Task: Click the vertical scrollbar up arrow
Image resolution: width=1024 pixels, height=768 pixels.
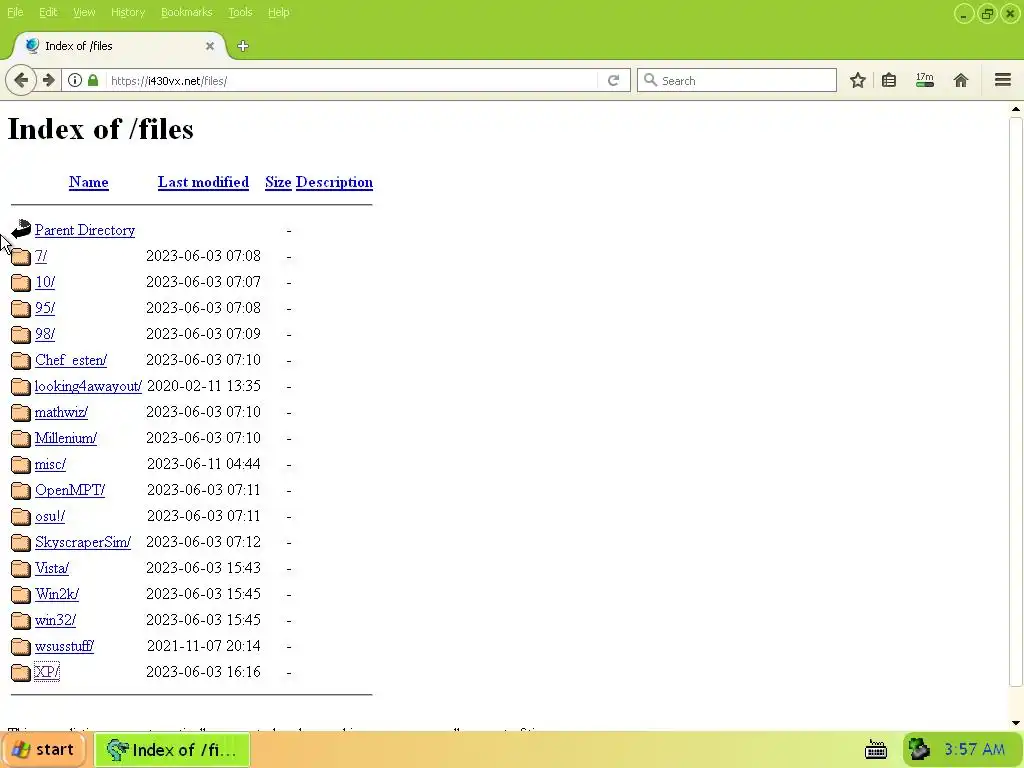Action: [x=1016, y=109]
